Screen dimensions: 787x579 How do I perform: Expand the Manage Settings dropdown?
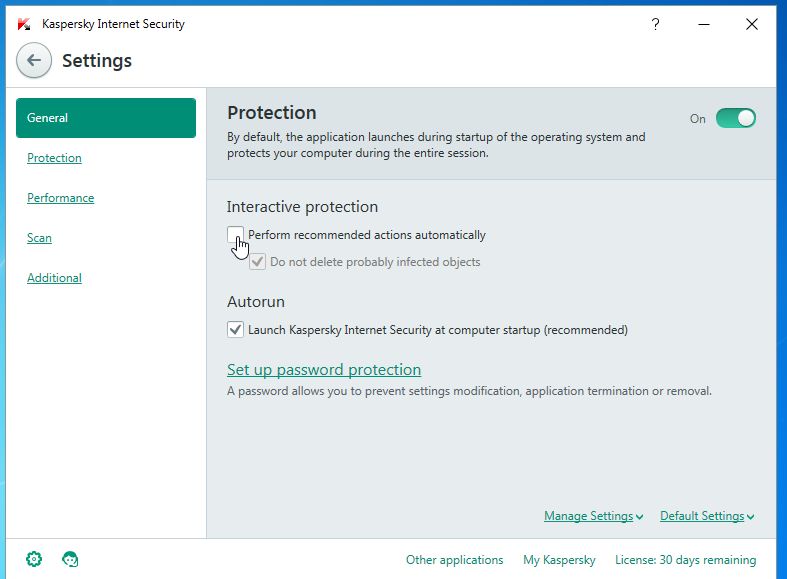[594, 516]
